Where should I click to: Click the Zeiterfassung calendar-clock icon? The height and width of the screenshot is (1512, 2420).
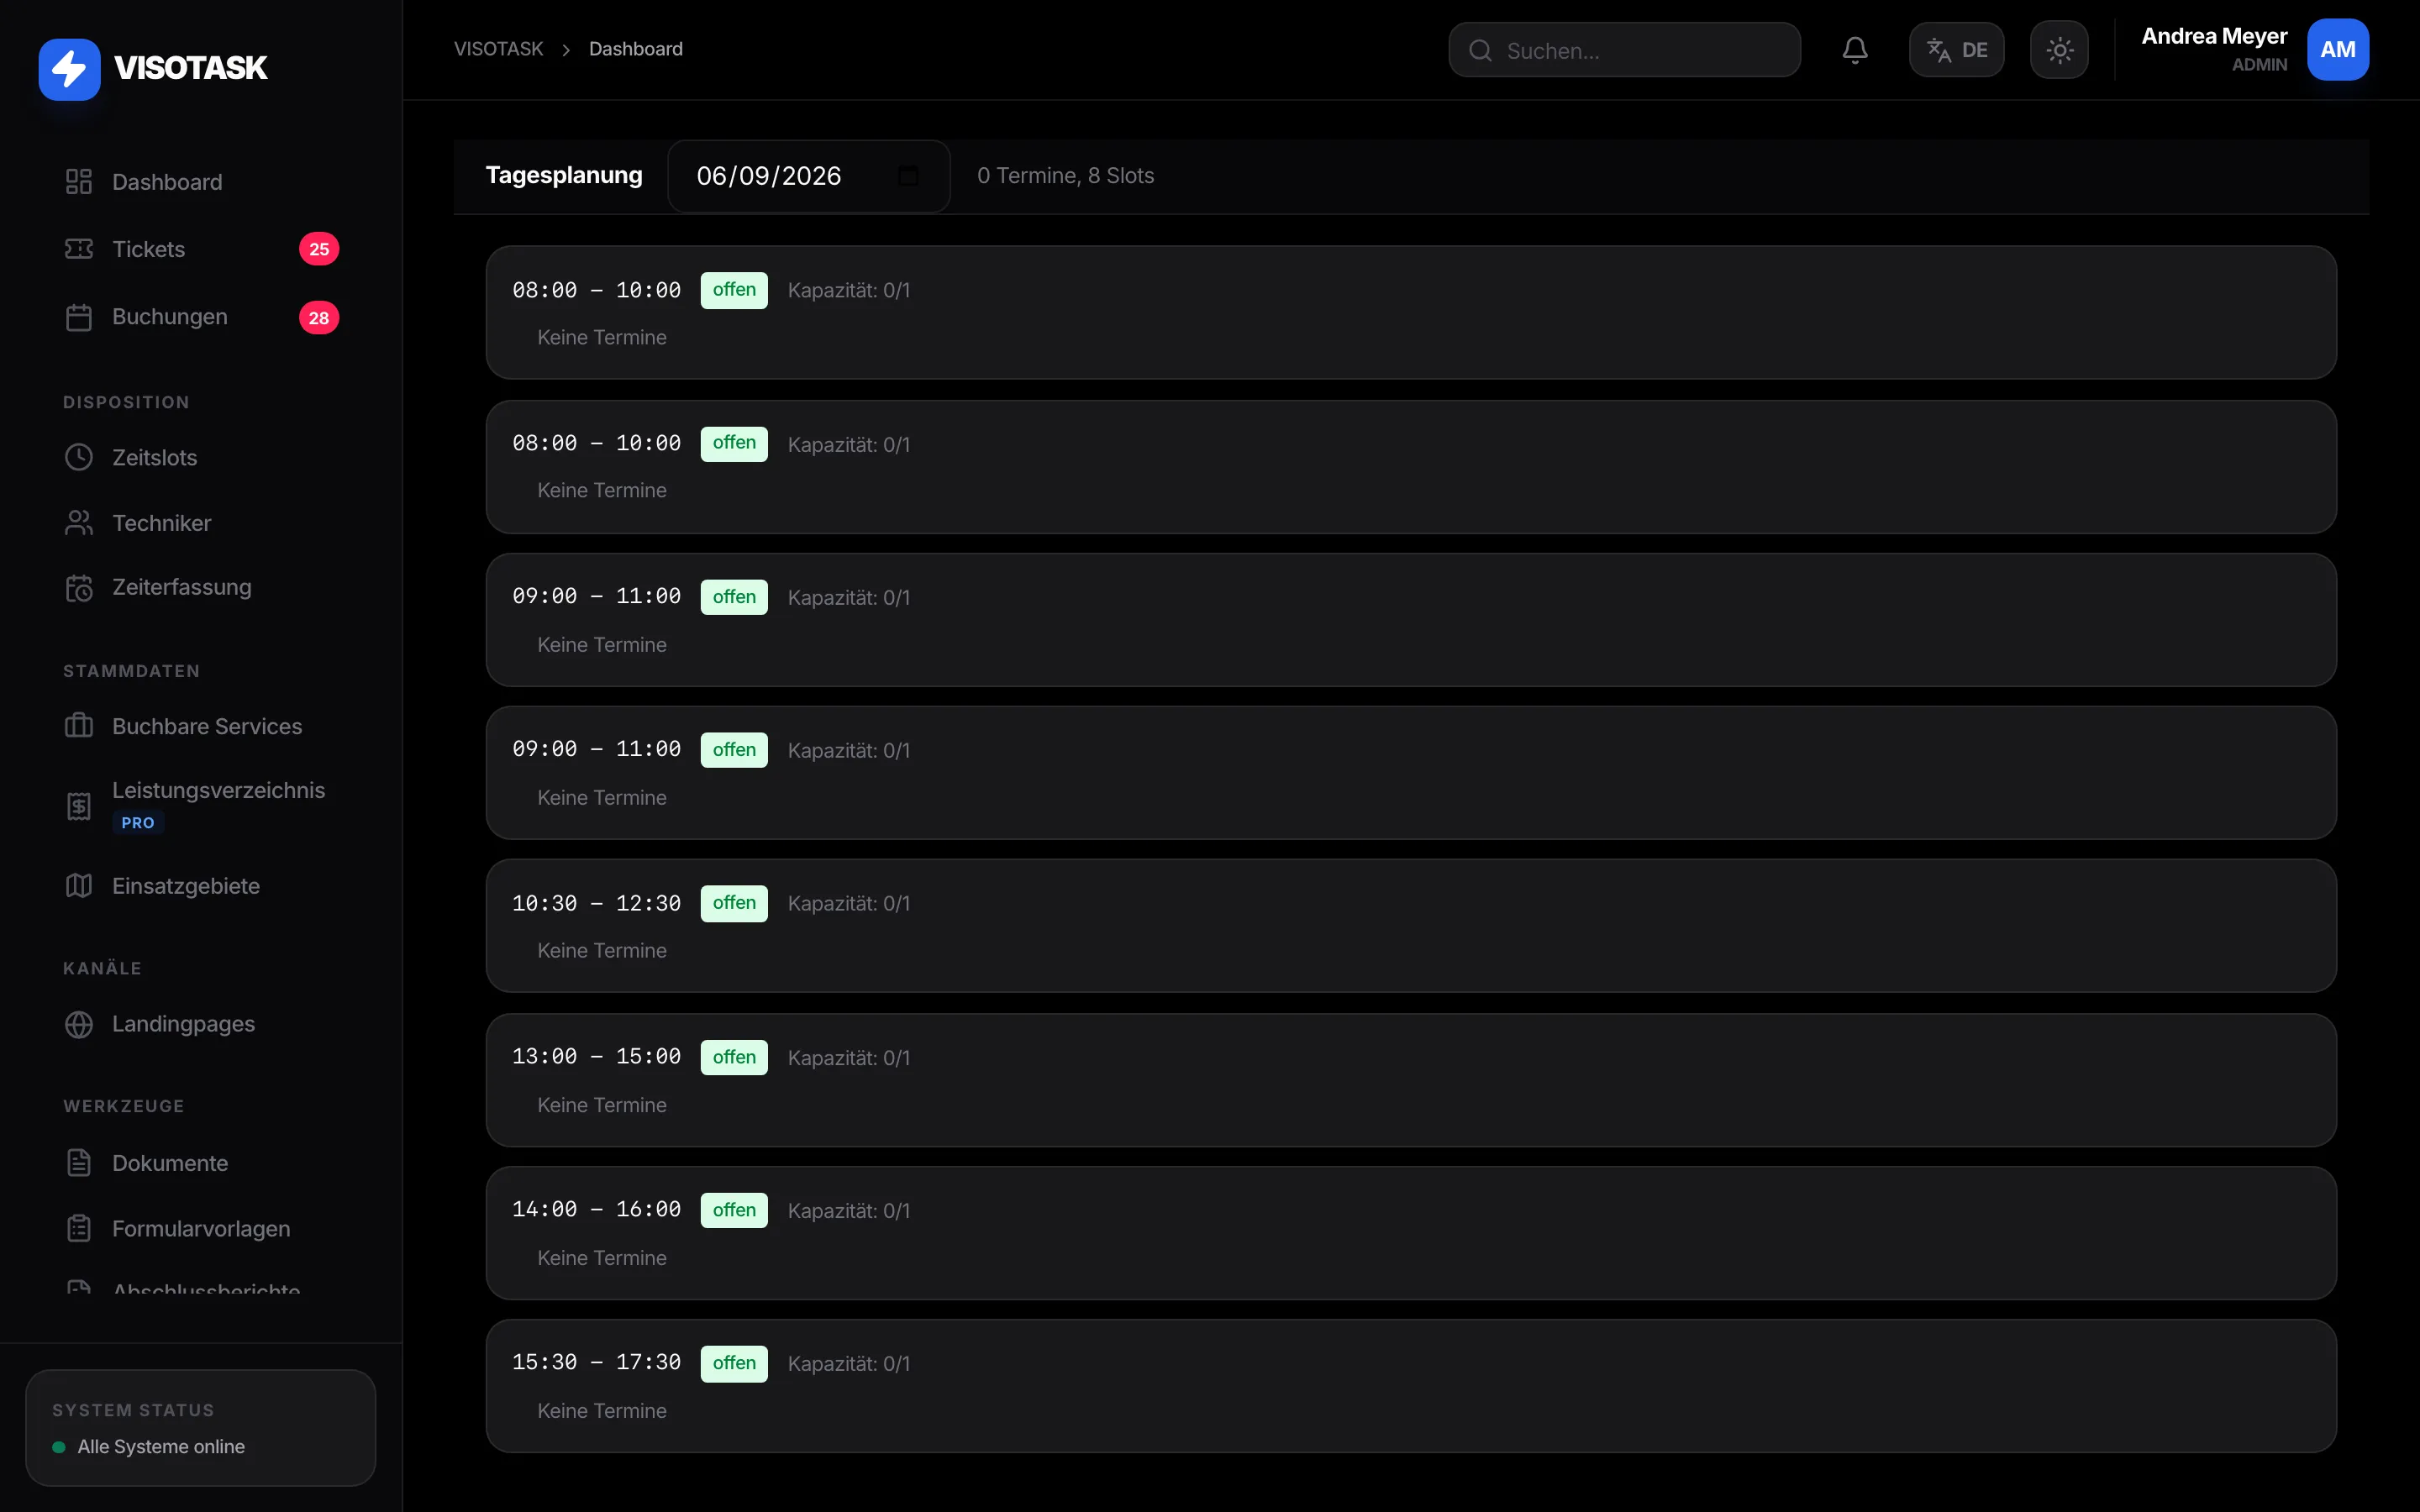(79, 588)
